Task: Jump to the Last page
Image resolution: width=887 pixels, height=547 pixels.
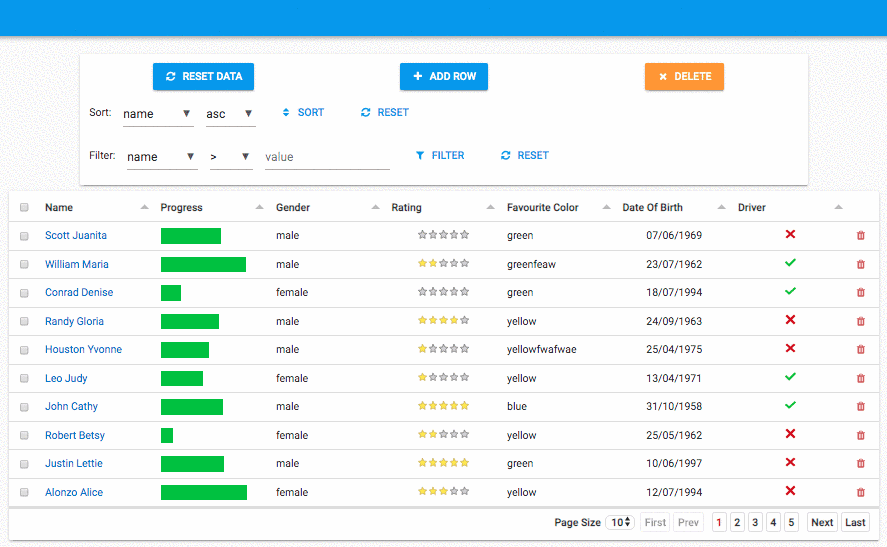Action: coord(855,522)
